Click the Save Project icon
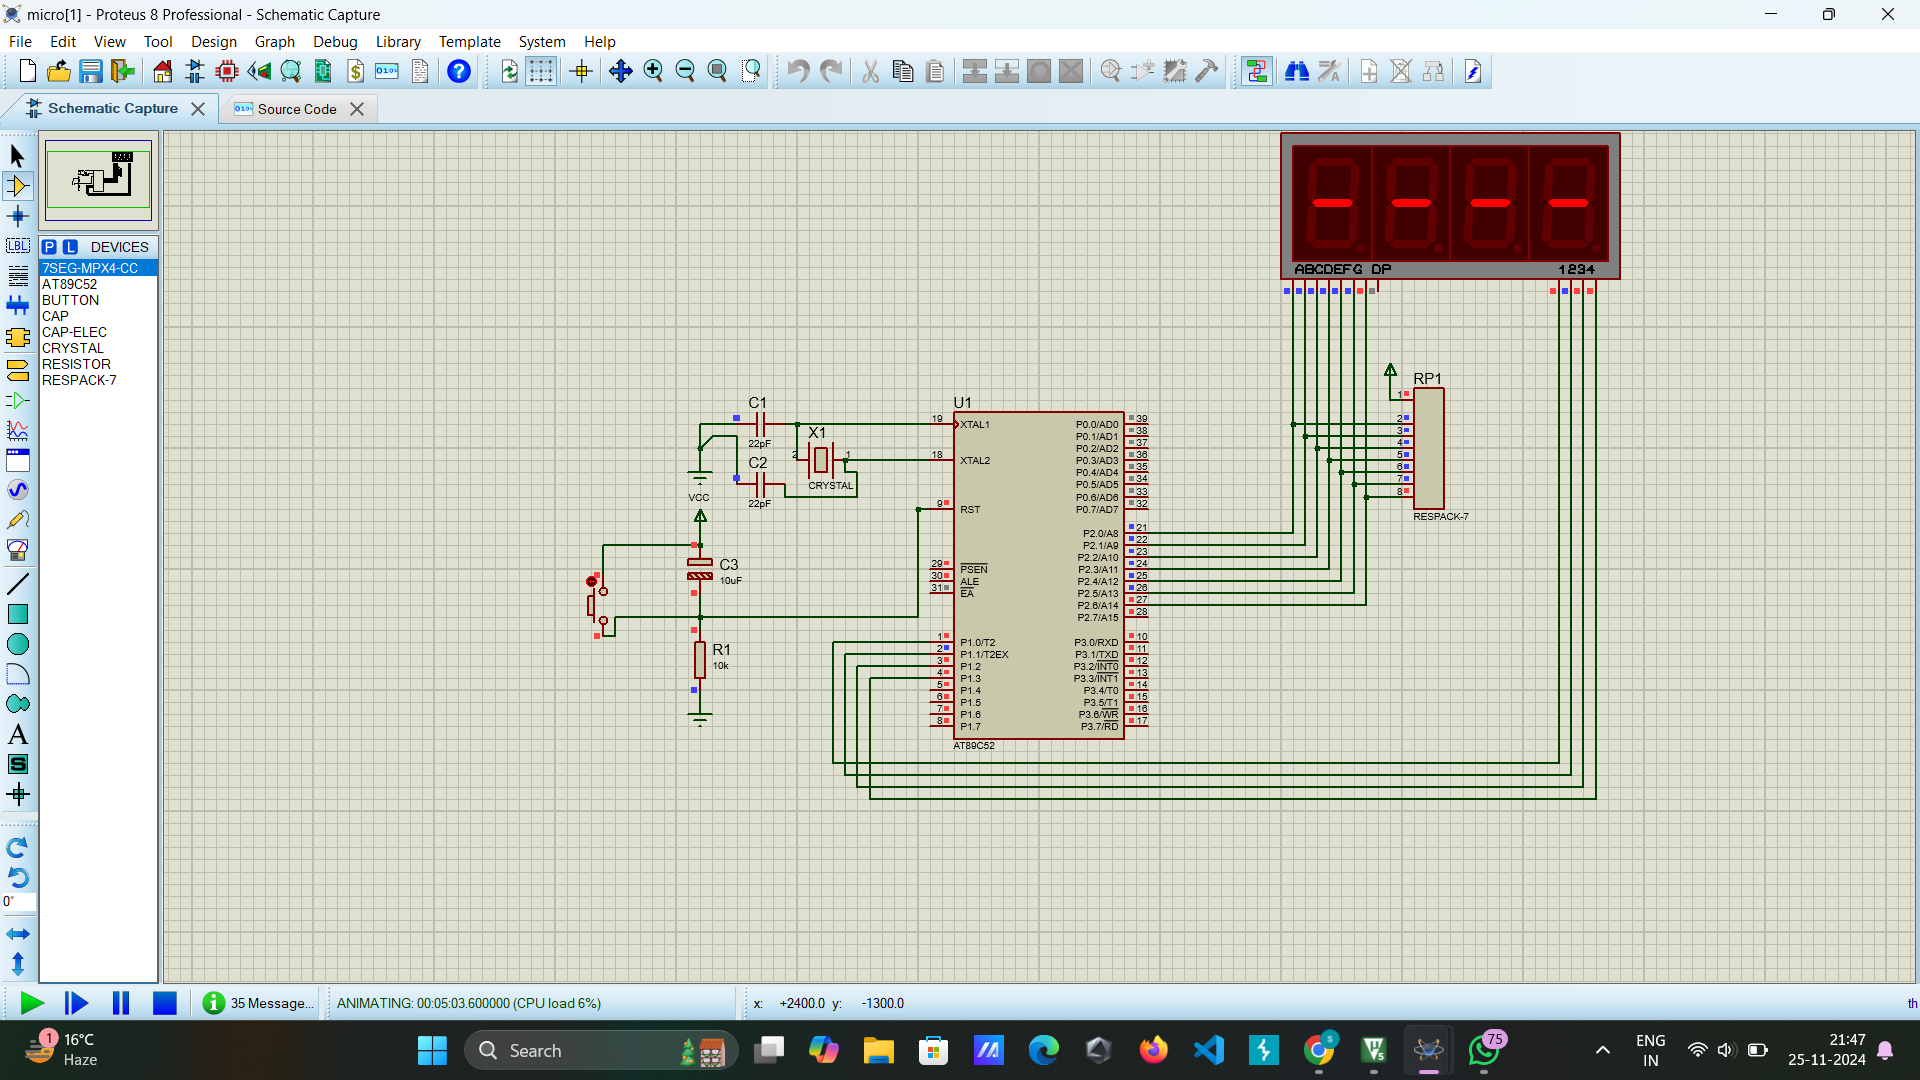The height and width of the screenshot is (1080, 1920). pyautogui.click(x=91, y=71)
